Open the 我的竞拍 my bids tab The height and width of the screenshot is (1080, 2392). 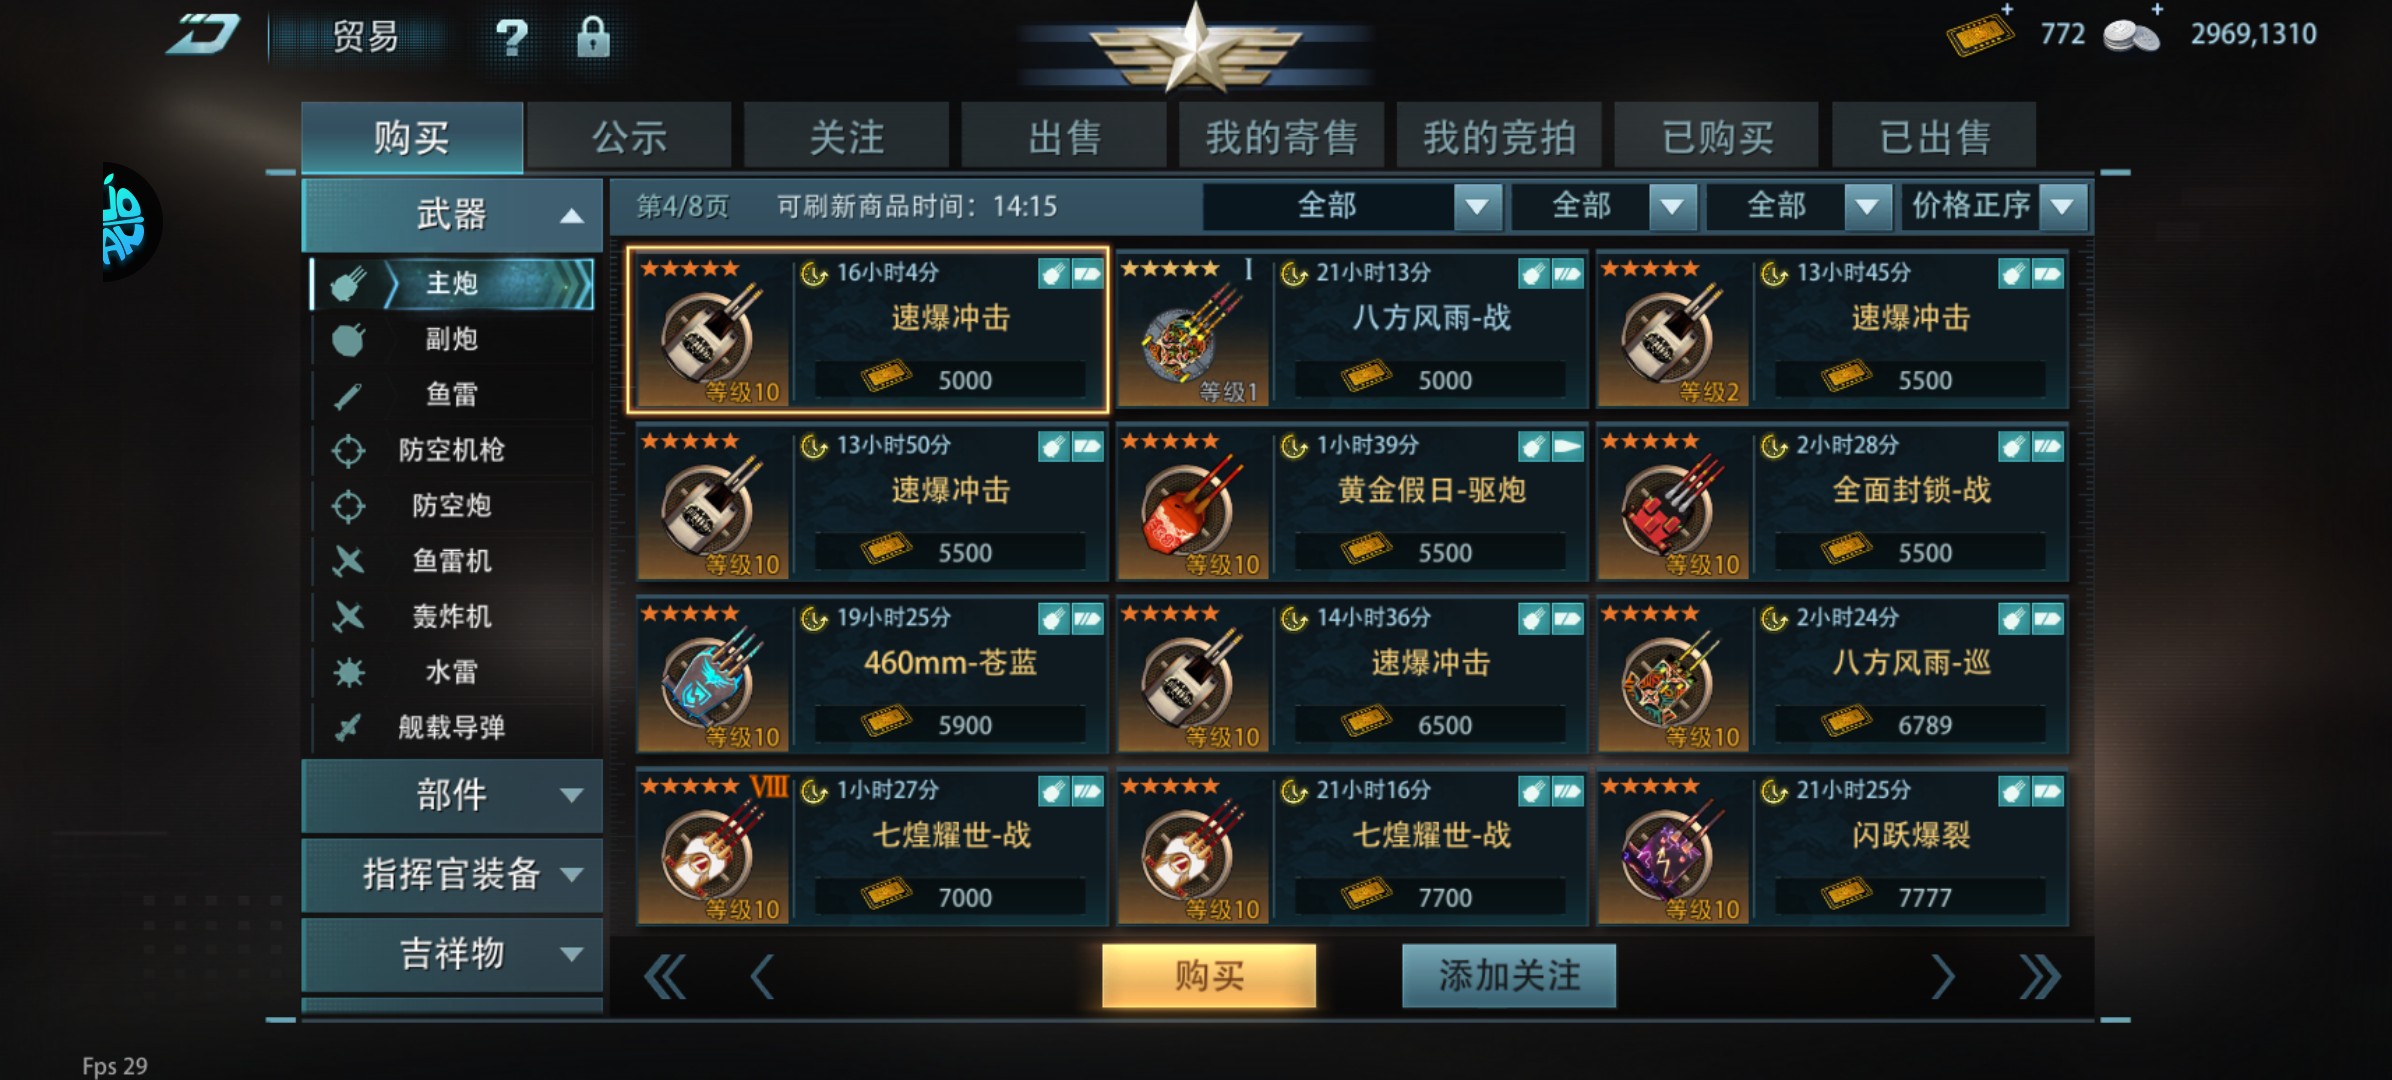tap(1499, 137)
